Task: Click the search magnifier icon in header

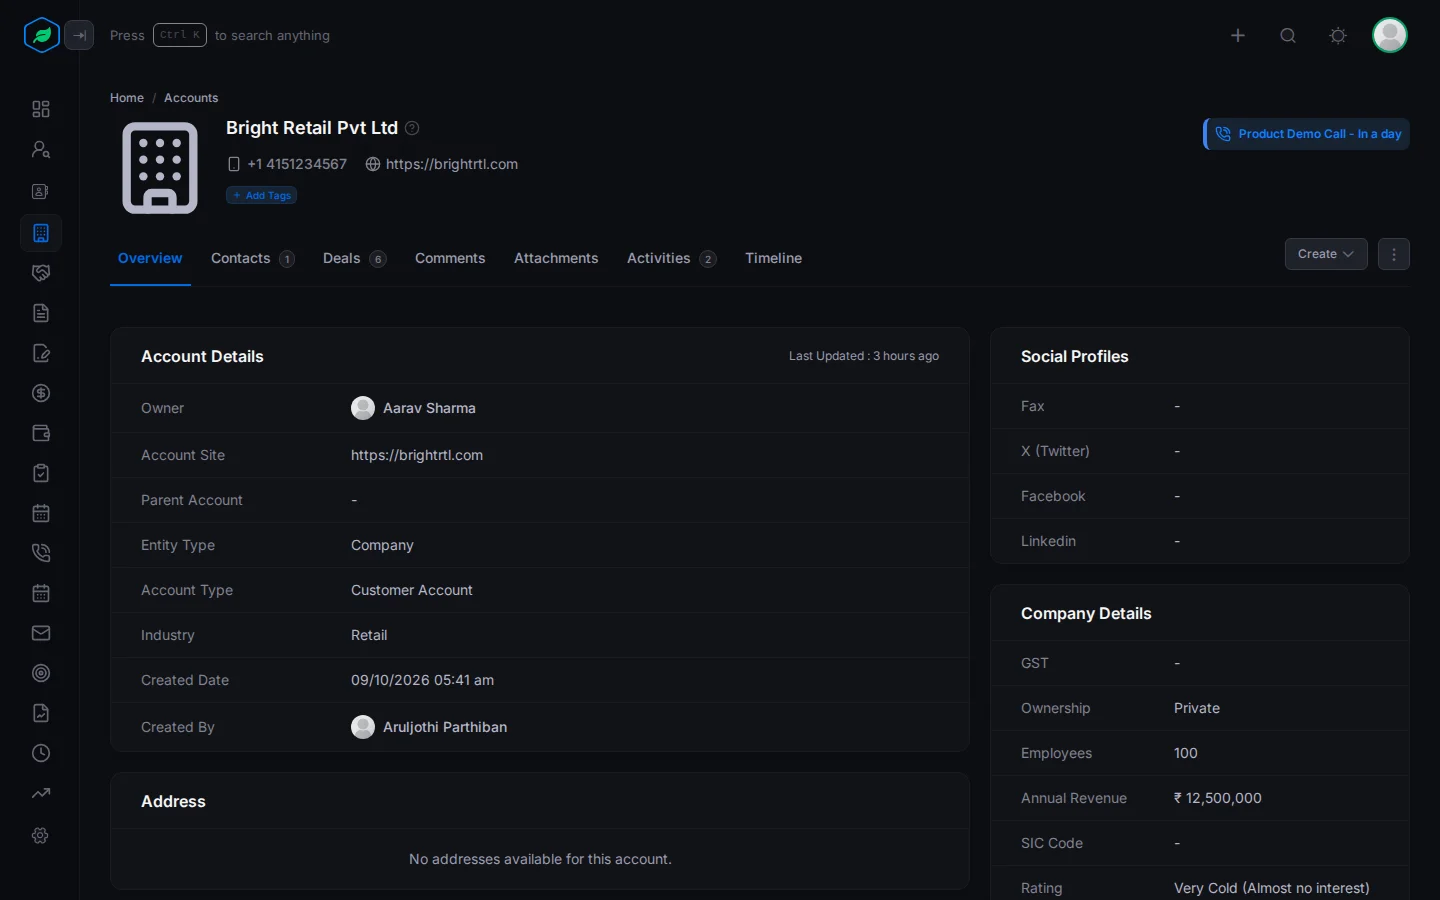Action: coord(1288,35)
